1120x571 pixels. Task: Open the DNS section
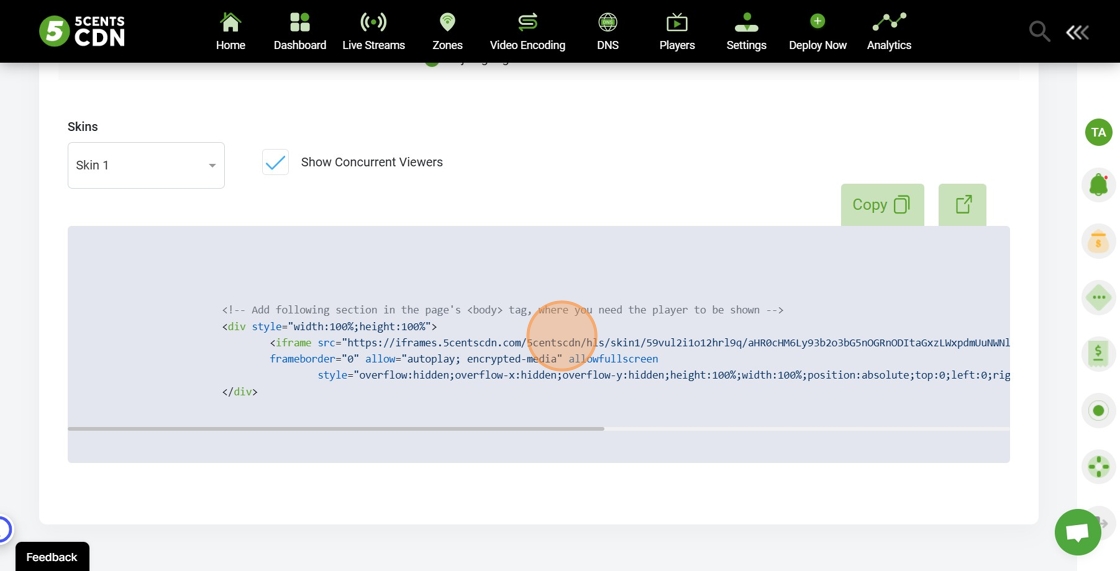pyautogui.click(x=608, y=31)
